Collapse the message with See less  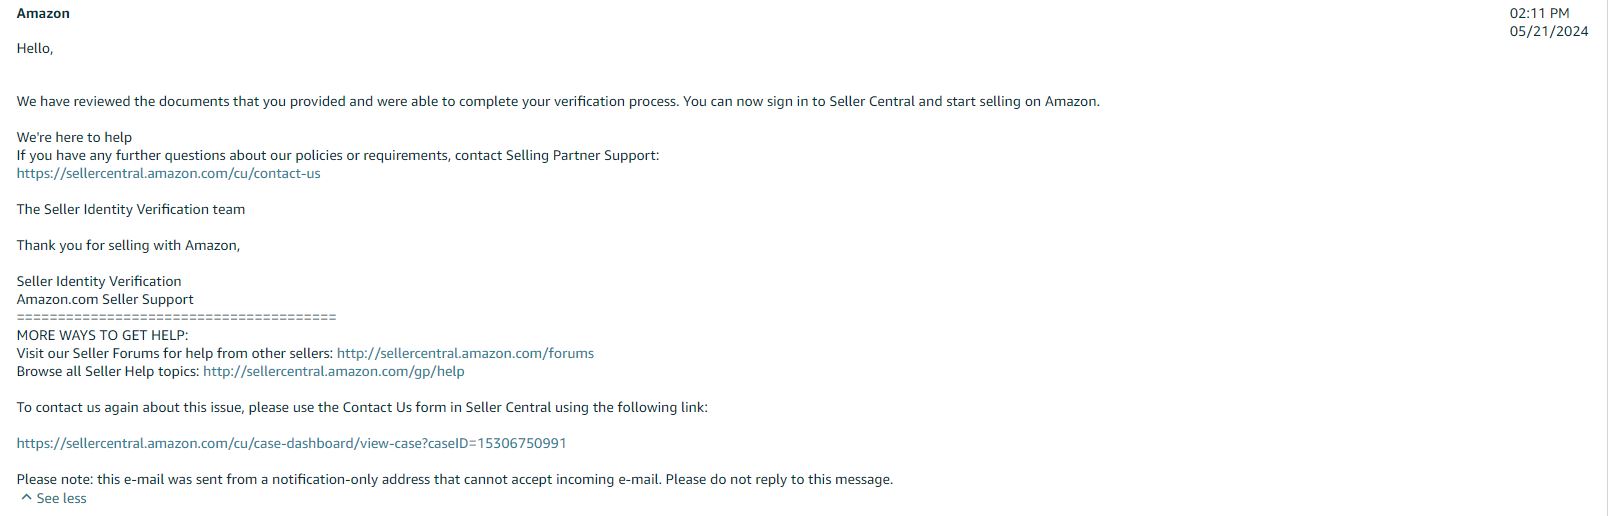(x=61, y=498)
